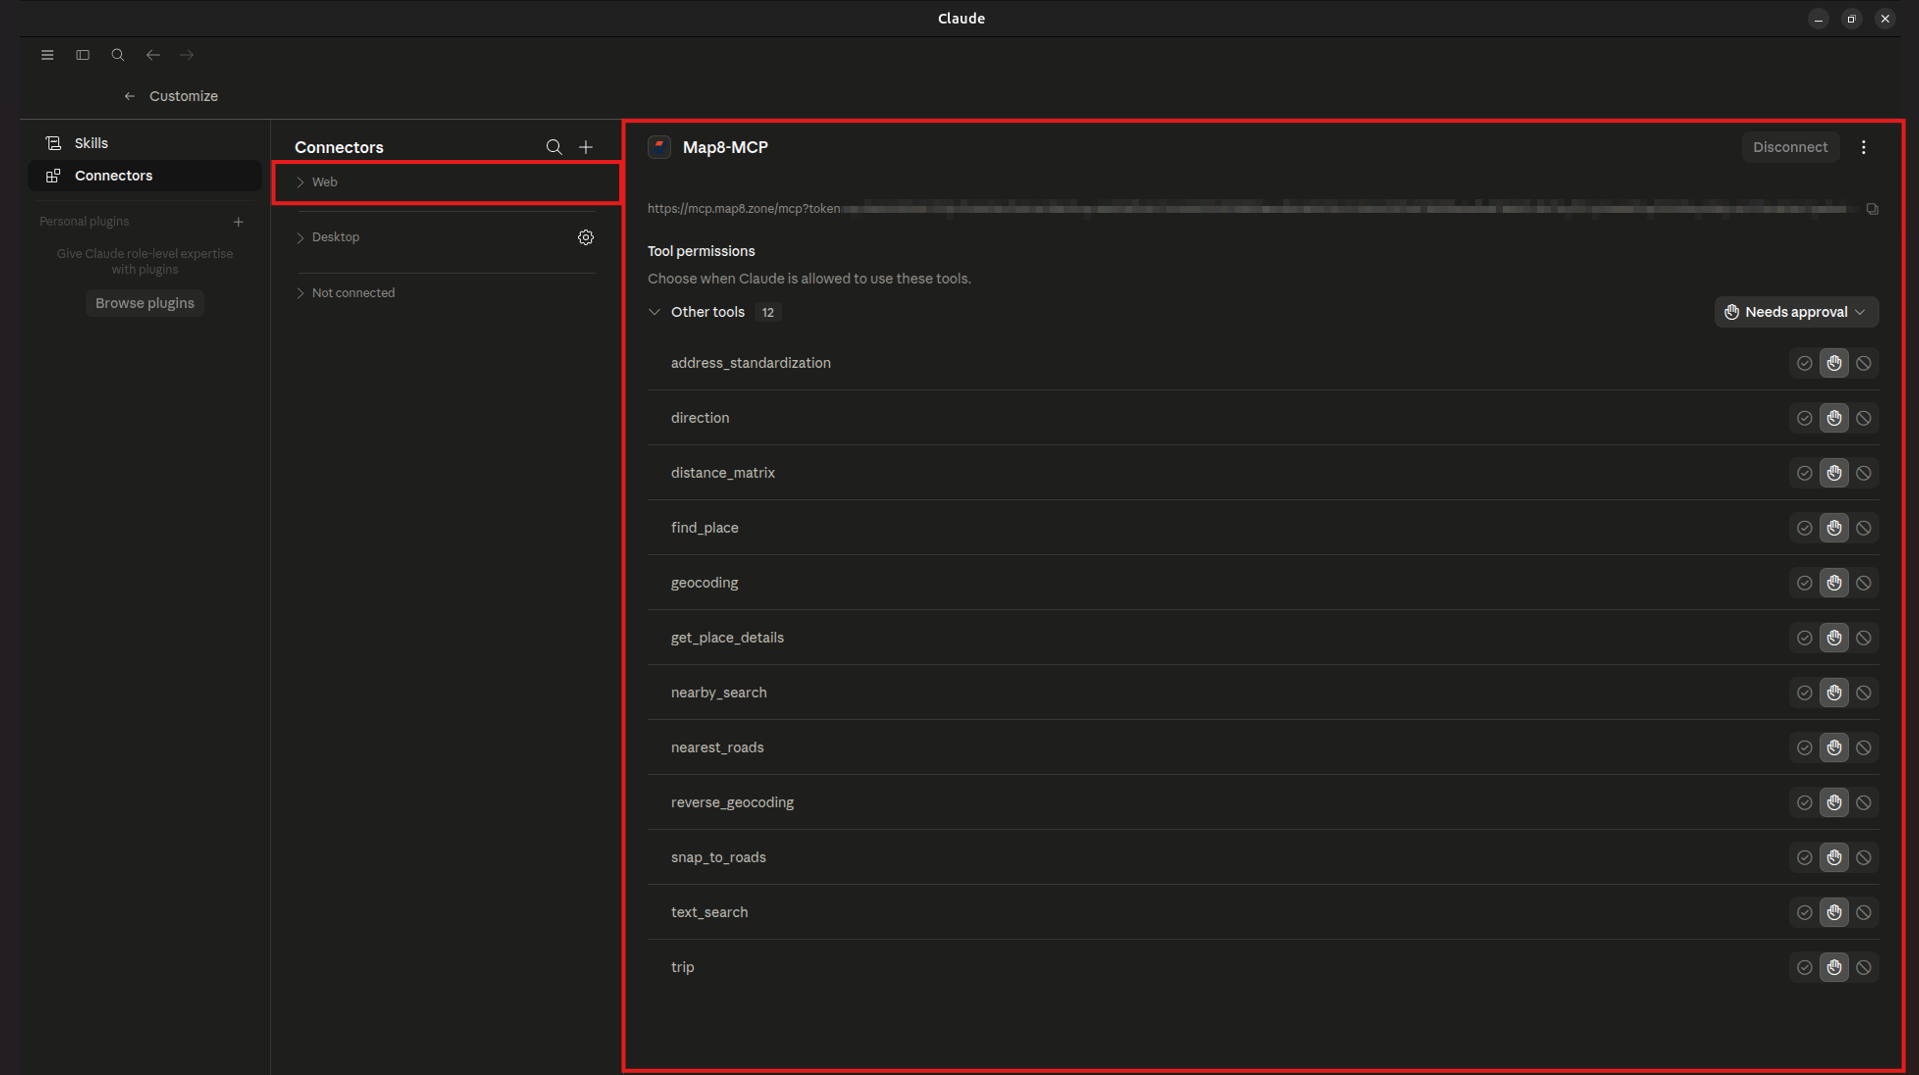Image resolution: width=1919 pixels, height=1075 pixels.
Task: Collapse the Other tools section
Action: (x=654, y=312)
